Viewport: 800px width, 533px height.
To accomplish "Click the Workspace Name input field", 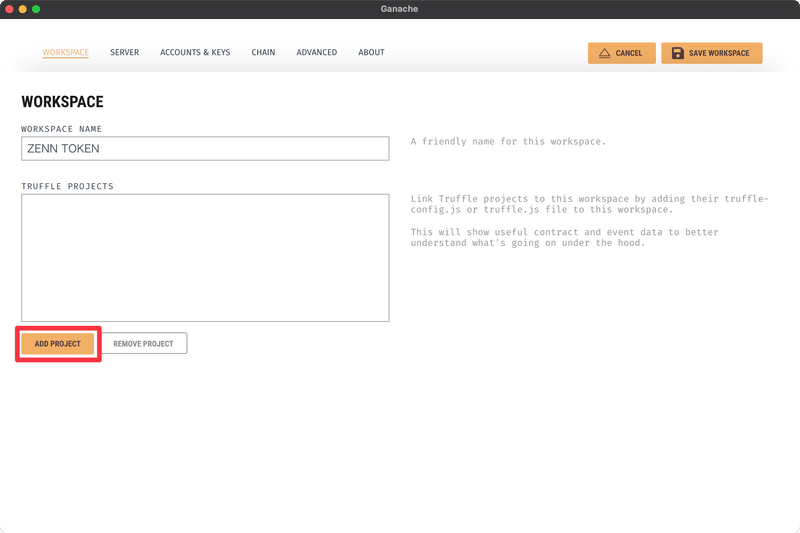I will (205, 148).
